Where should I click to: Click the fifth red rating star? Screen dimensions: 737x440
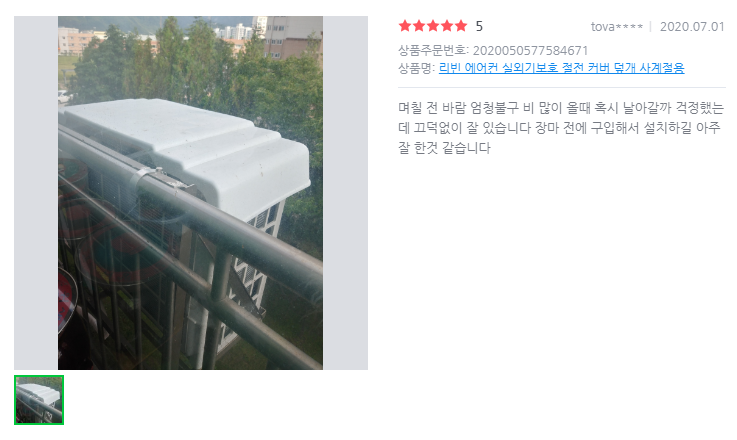click(x=461, y=26)
